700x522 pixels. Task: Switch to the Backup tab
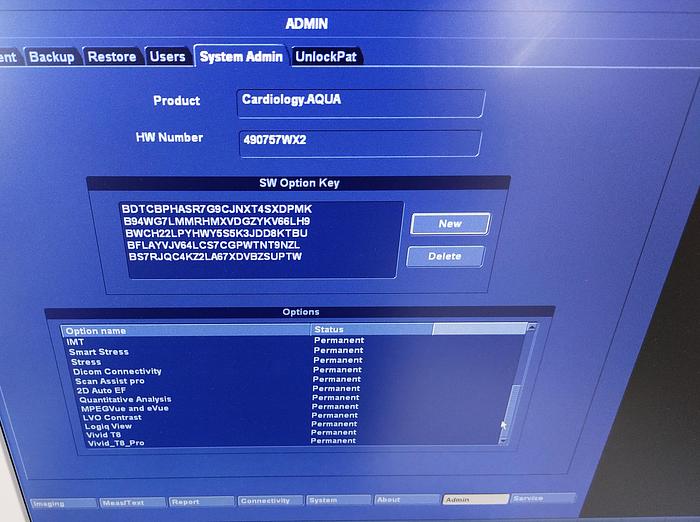click(x=52, y=57)
